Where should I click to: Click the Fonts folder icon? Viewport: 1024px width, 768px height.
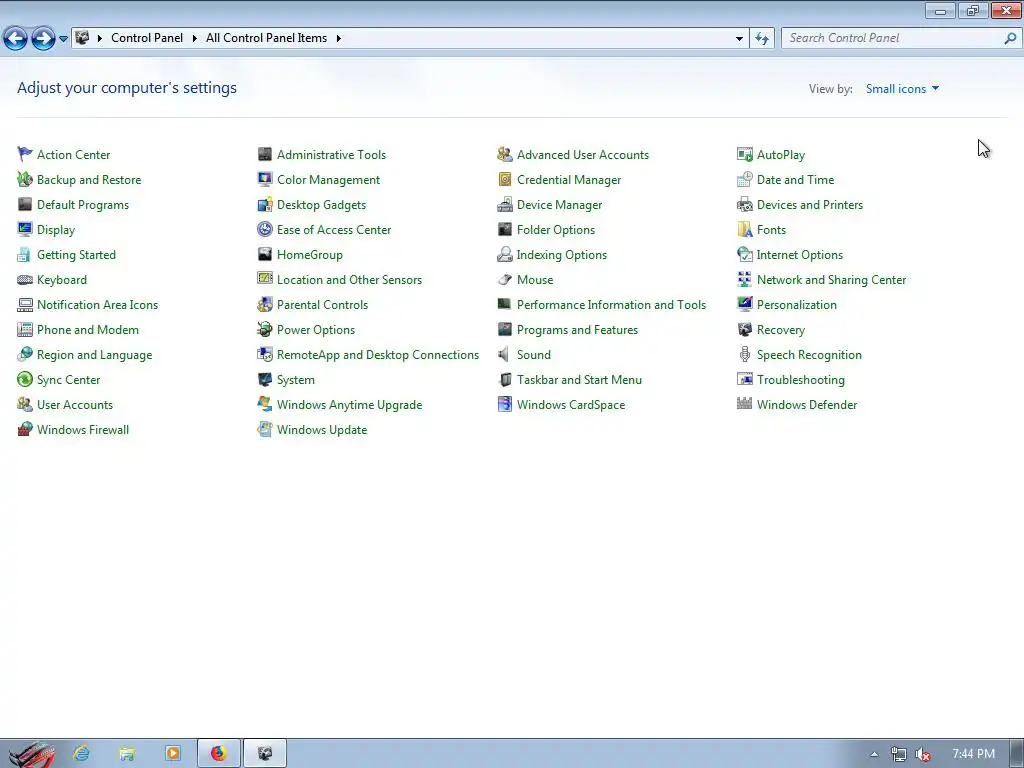pyautogui.click(x=744, y=229)
